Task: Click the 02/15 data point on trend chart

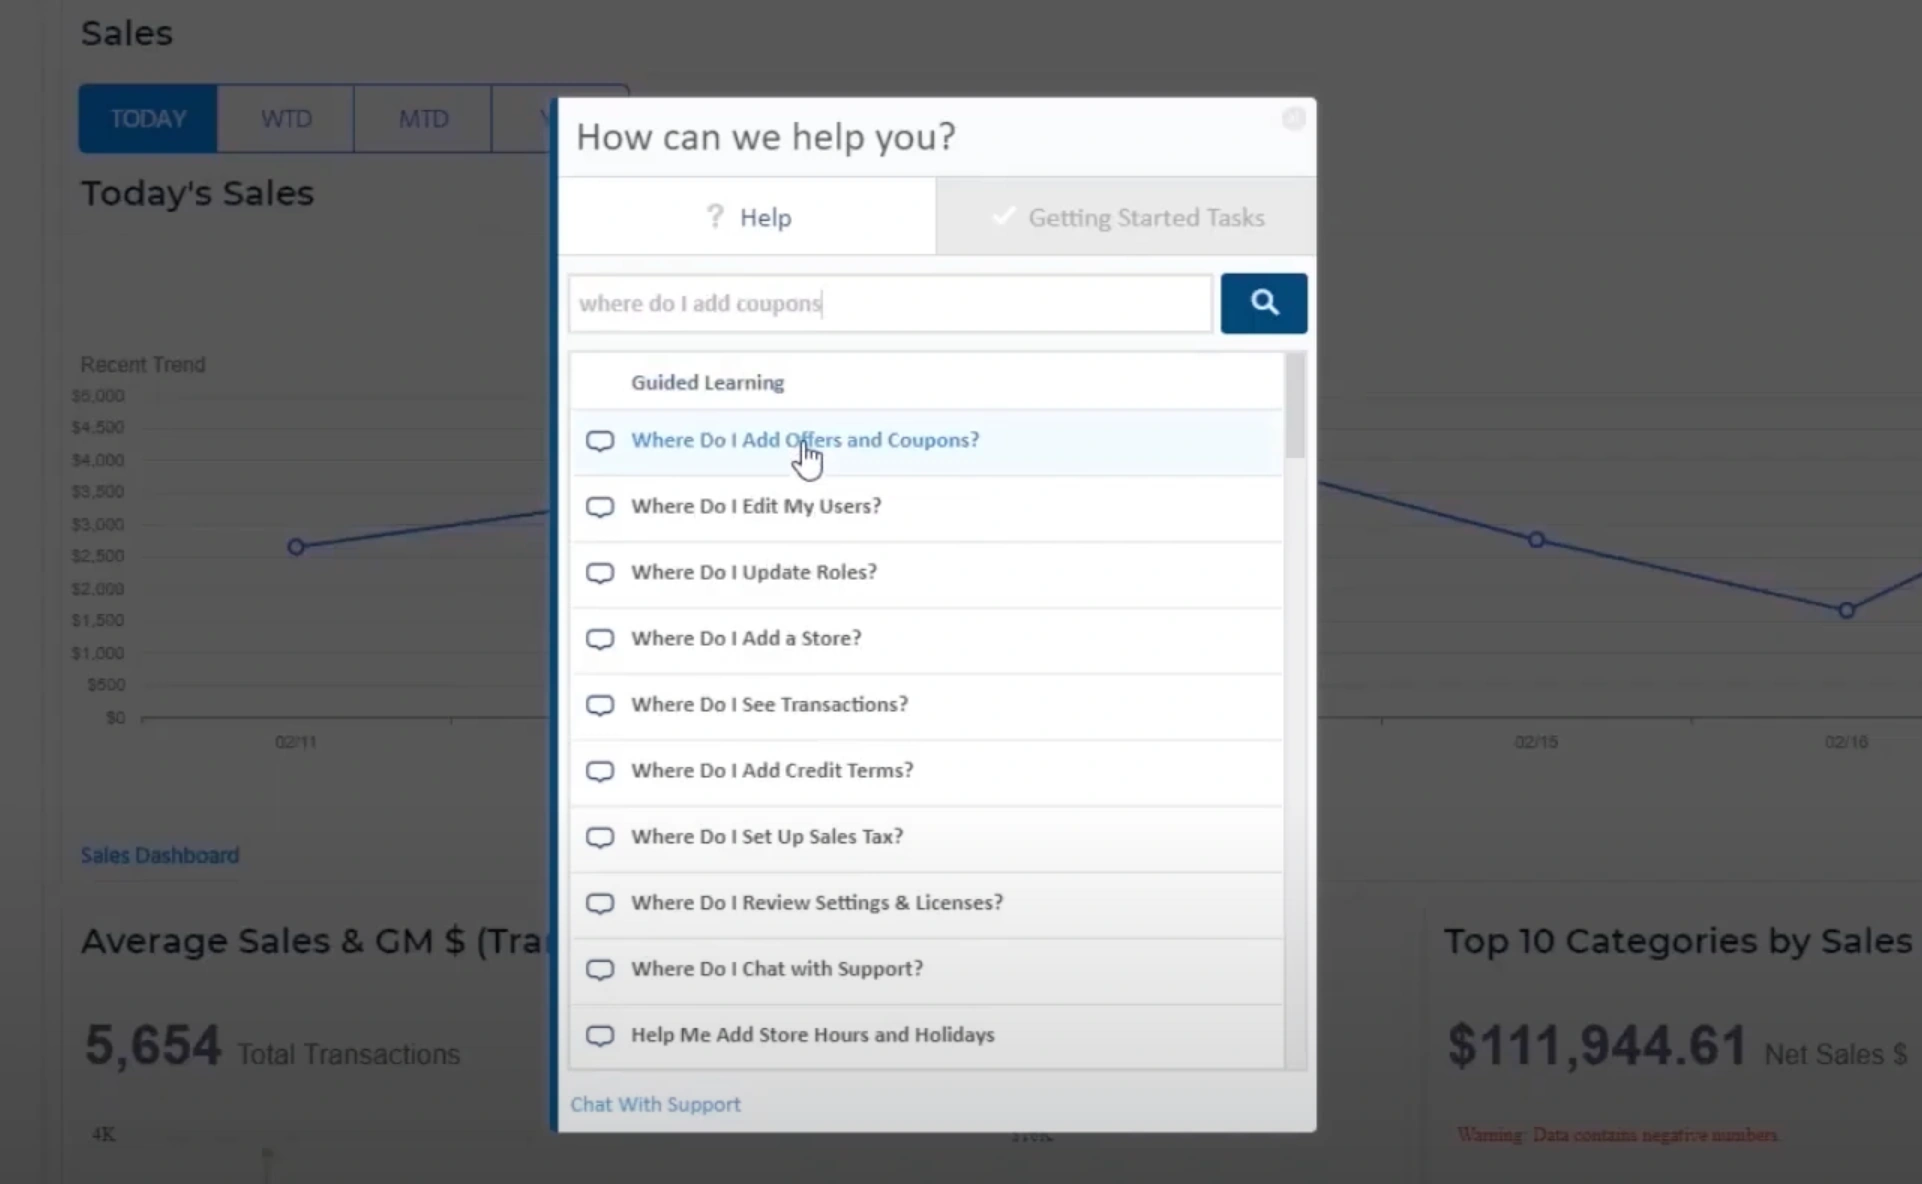Action: pos(1536,540)
